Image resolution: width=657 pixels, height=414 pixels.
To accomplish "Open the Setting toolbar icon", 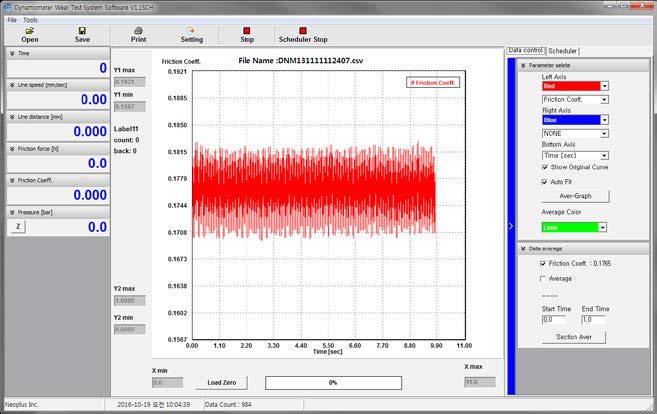I will 191,31.
